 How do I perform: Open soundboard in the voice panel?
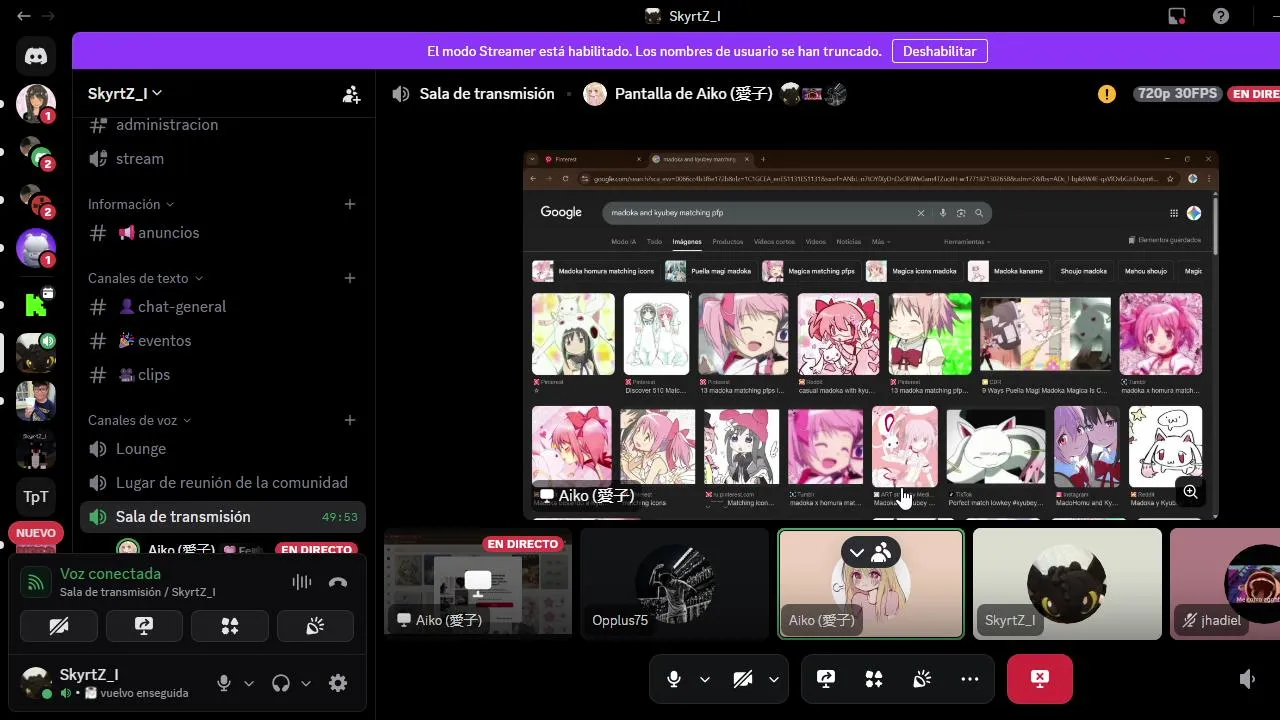coord(315,626)
